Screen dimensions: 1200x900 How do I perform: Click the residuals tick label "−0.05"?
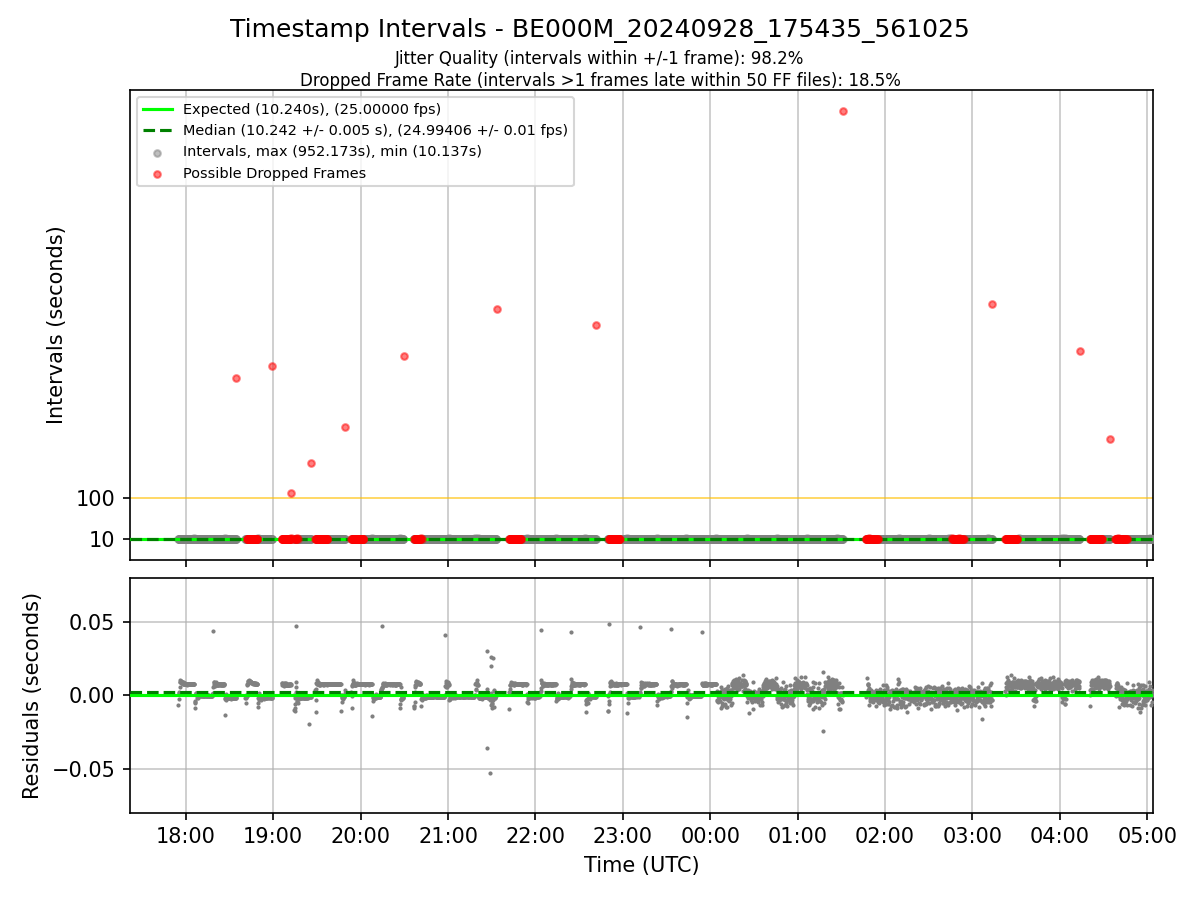tap(85, 770)
